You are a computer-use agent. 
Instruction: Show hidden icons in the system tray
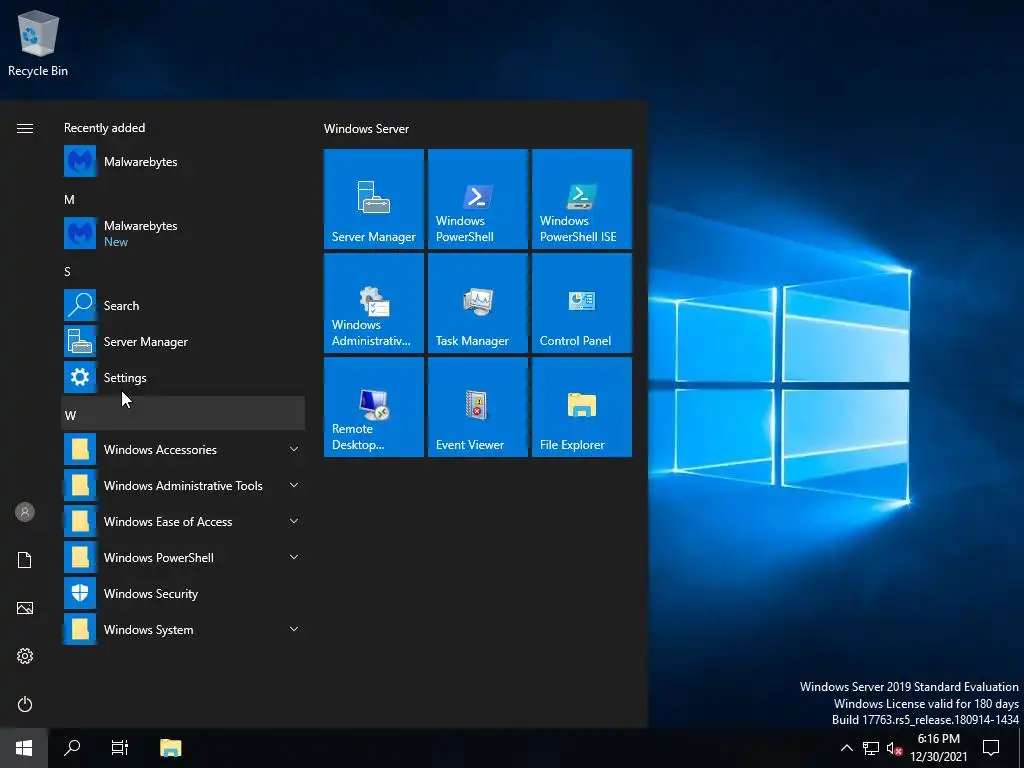(x=846, y=748)
